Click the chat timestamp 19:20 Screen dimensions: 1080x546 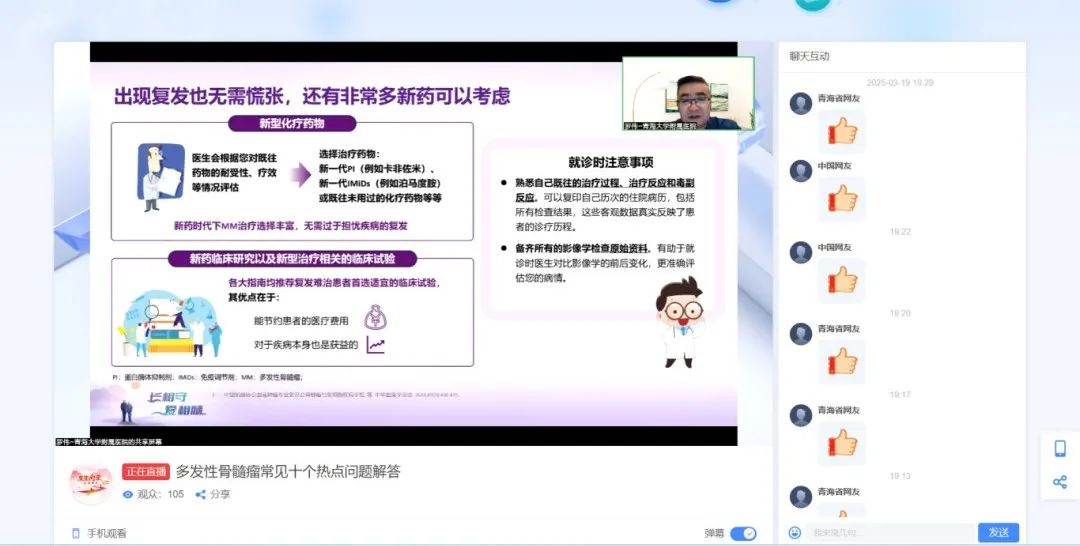pyautogui.click(x=900, y=313)
